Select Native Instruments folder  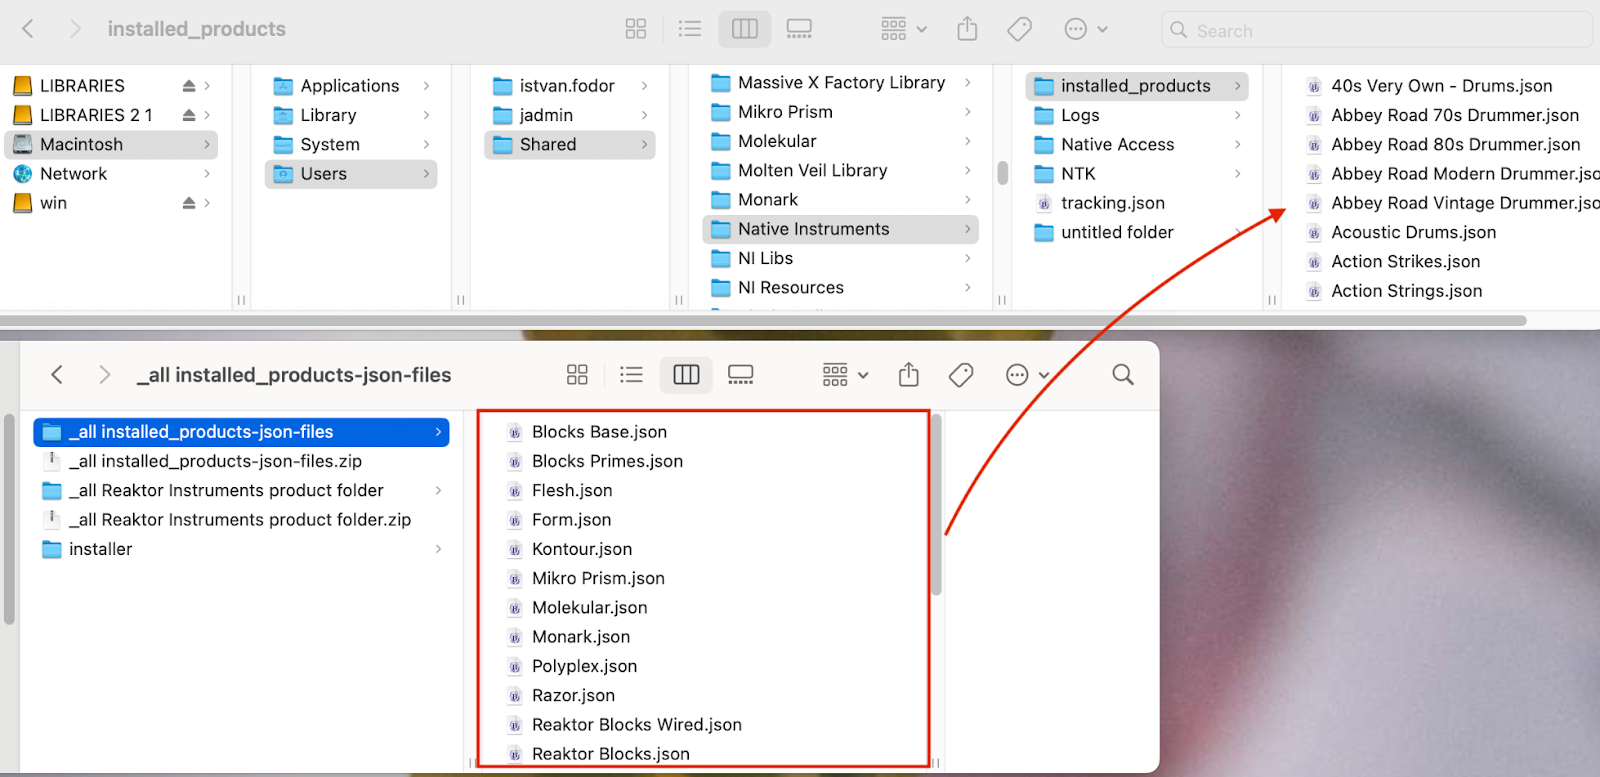[x=840, y=229]
